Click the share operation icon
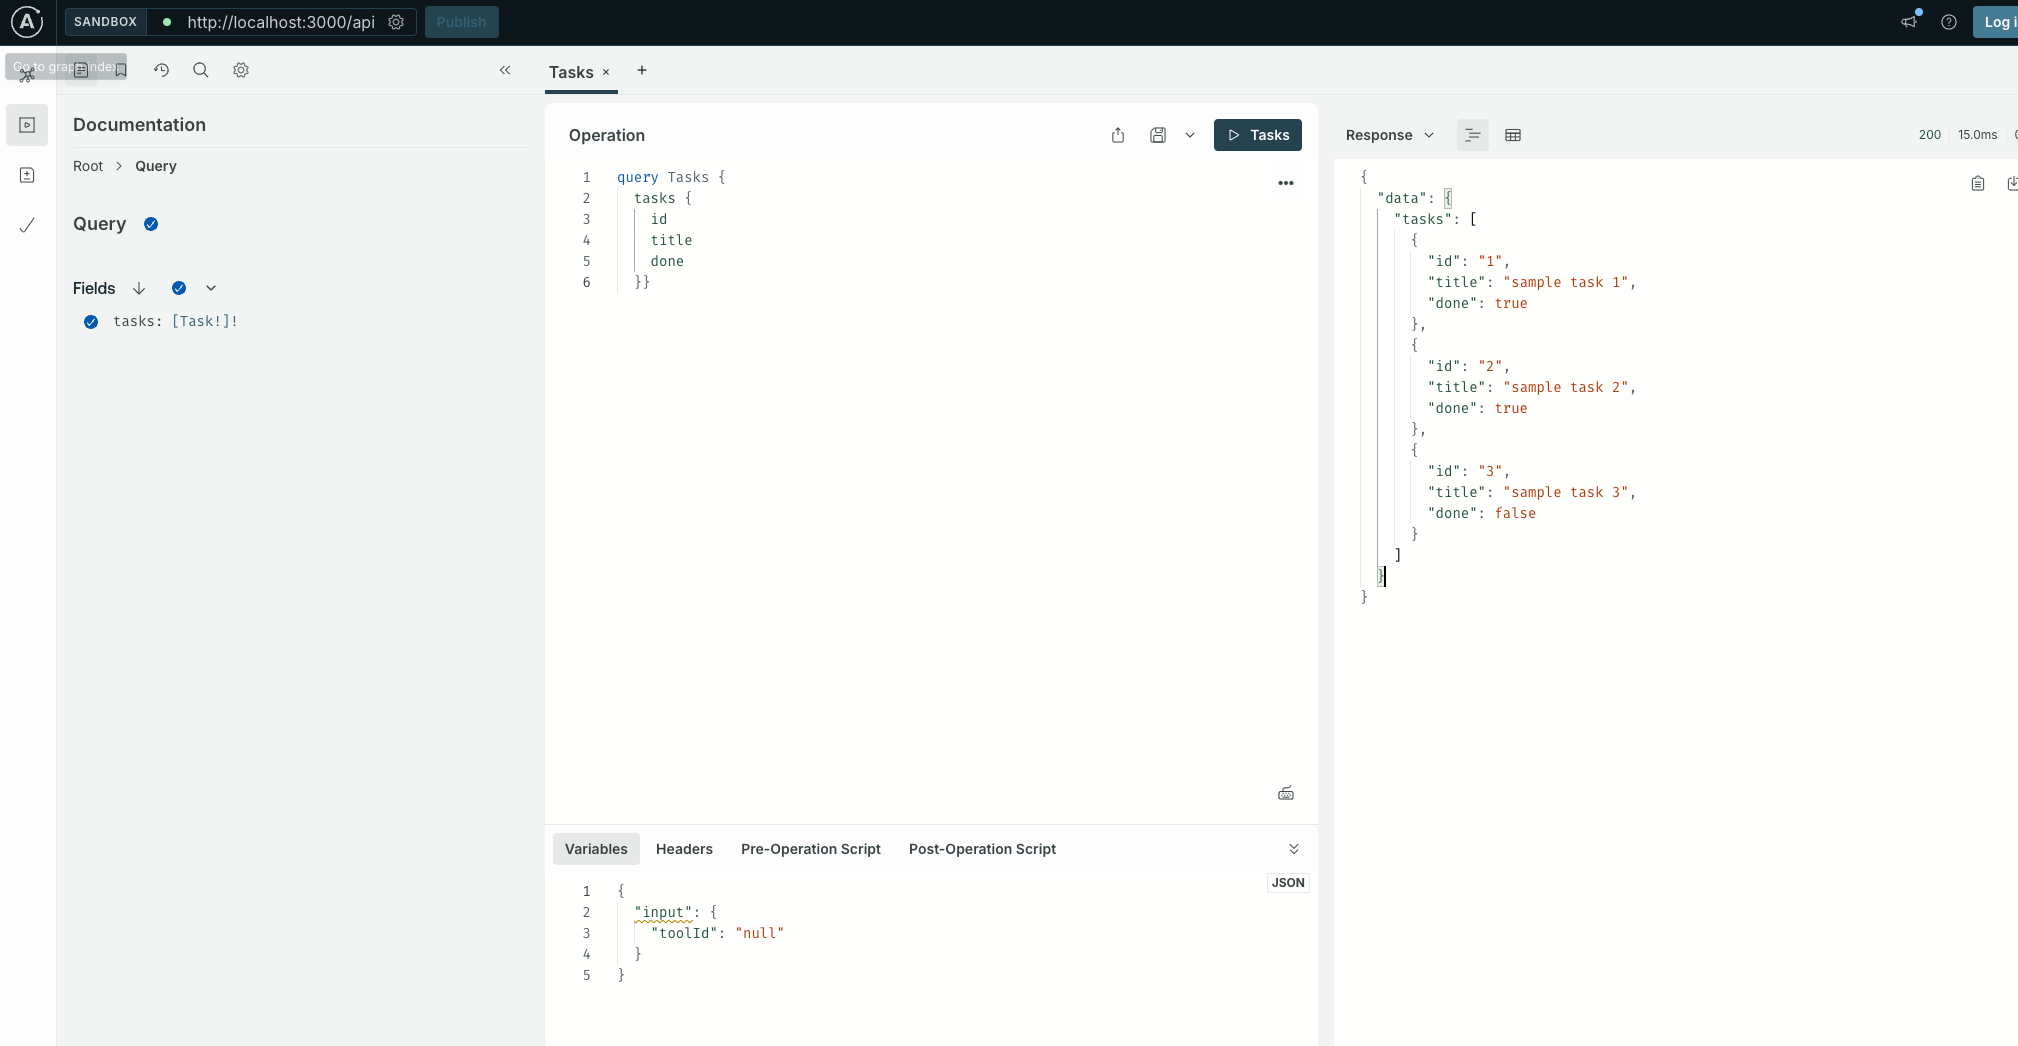The width and height of the screenshot is (2018, 1046). [1118, 135]
